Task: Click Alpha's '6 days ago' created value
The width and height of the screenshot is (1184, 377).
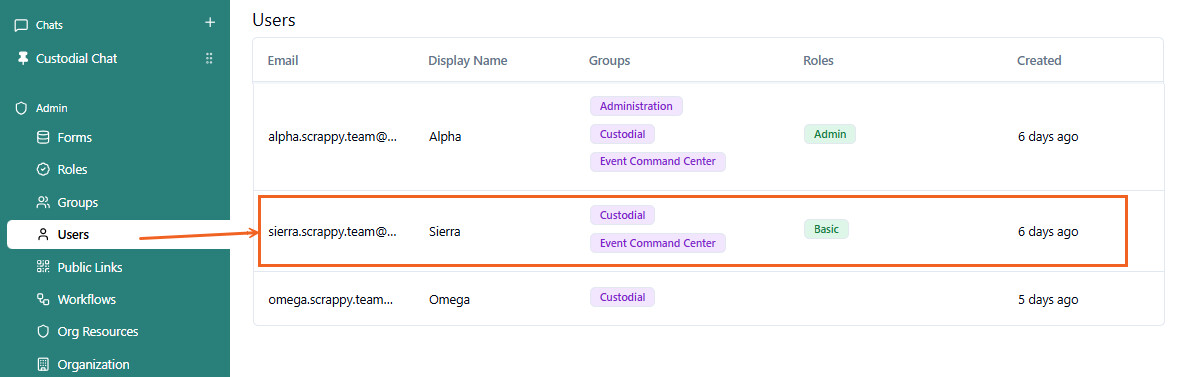Action: [1048, 137]
